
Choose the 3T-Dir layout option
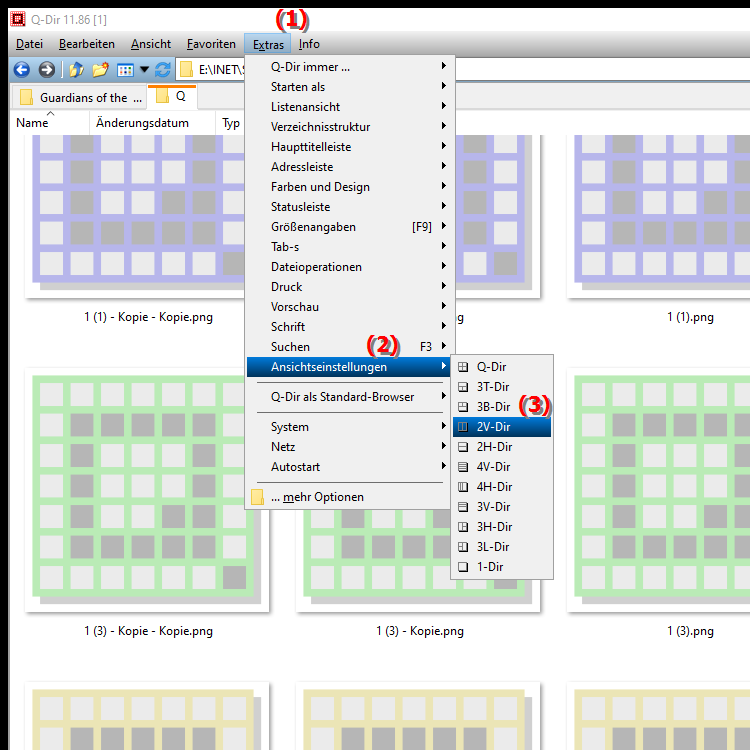pos(502,387)
